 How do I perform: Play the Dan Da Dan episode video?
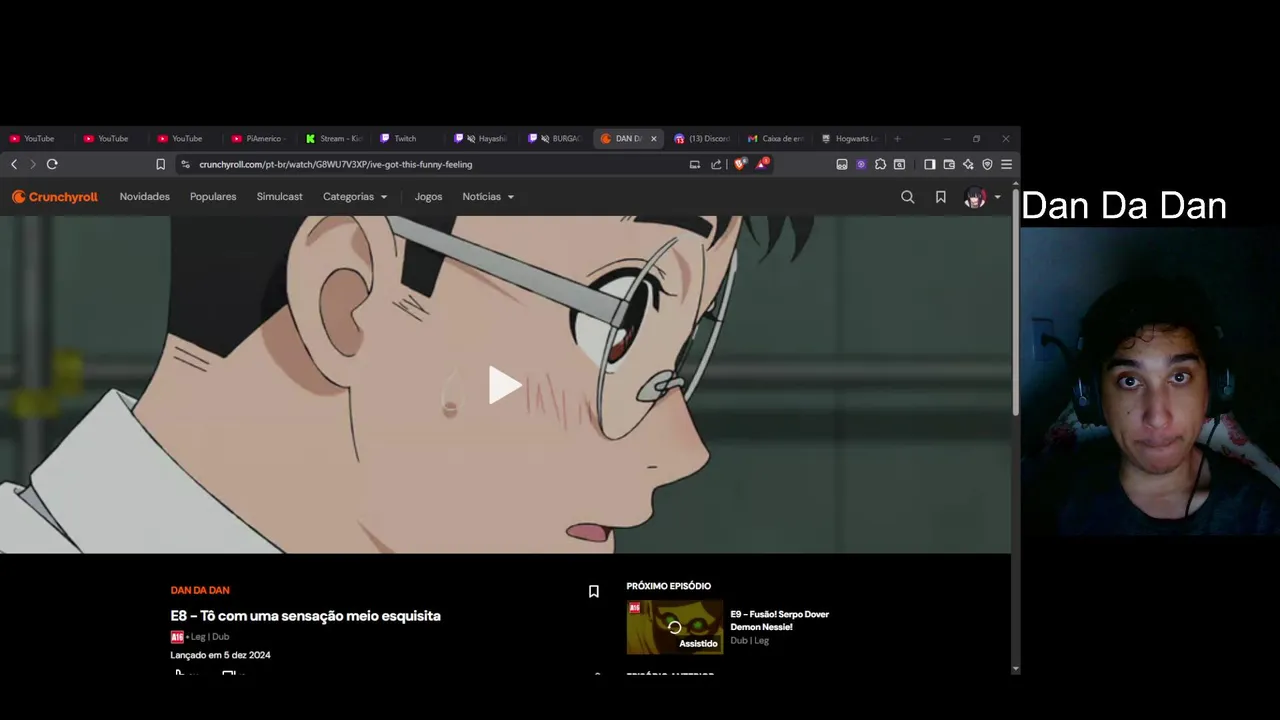click(504, 385)
